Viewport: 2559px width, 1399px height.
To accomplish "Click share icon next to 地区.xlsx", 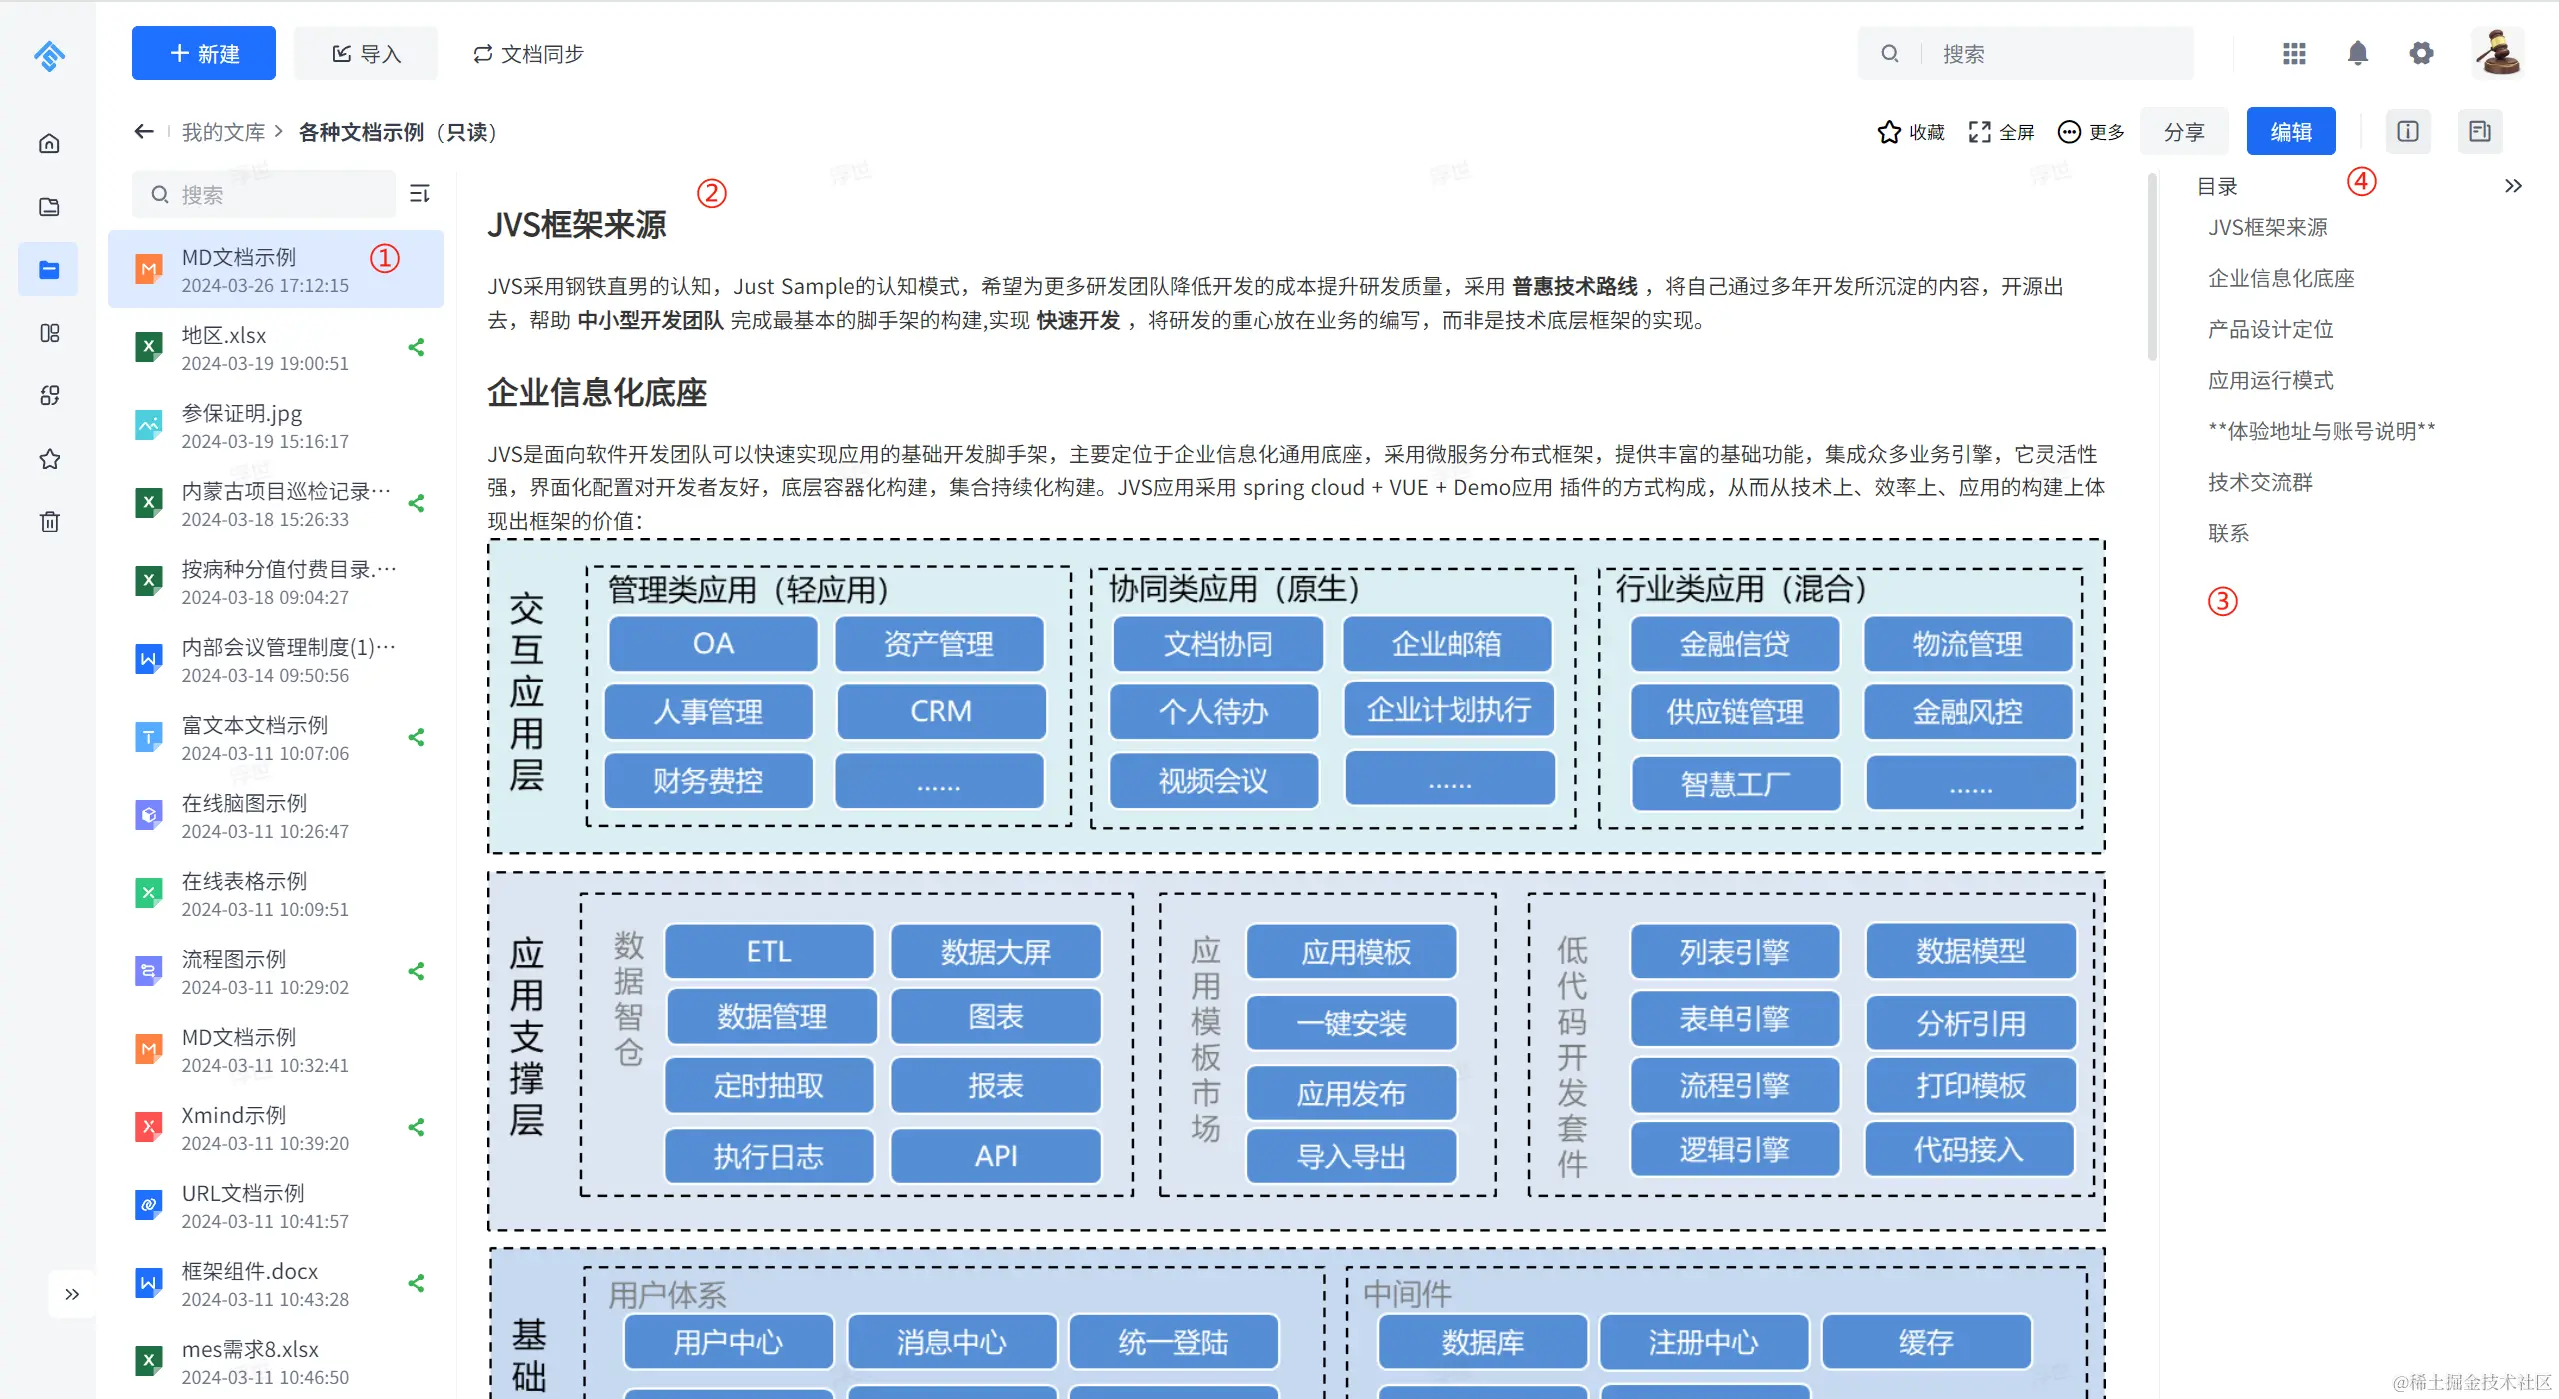I will point(417,347).
